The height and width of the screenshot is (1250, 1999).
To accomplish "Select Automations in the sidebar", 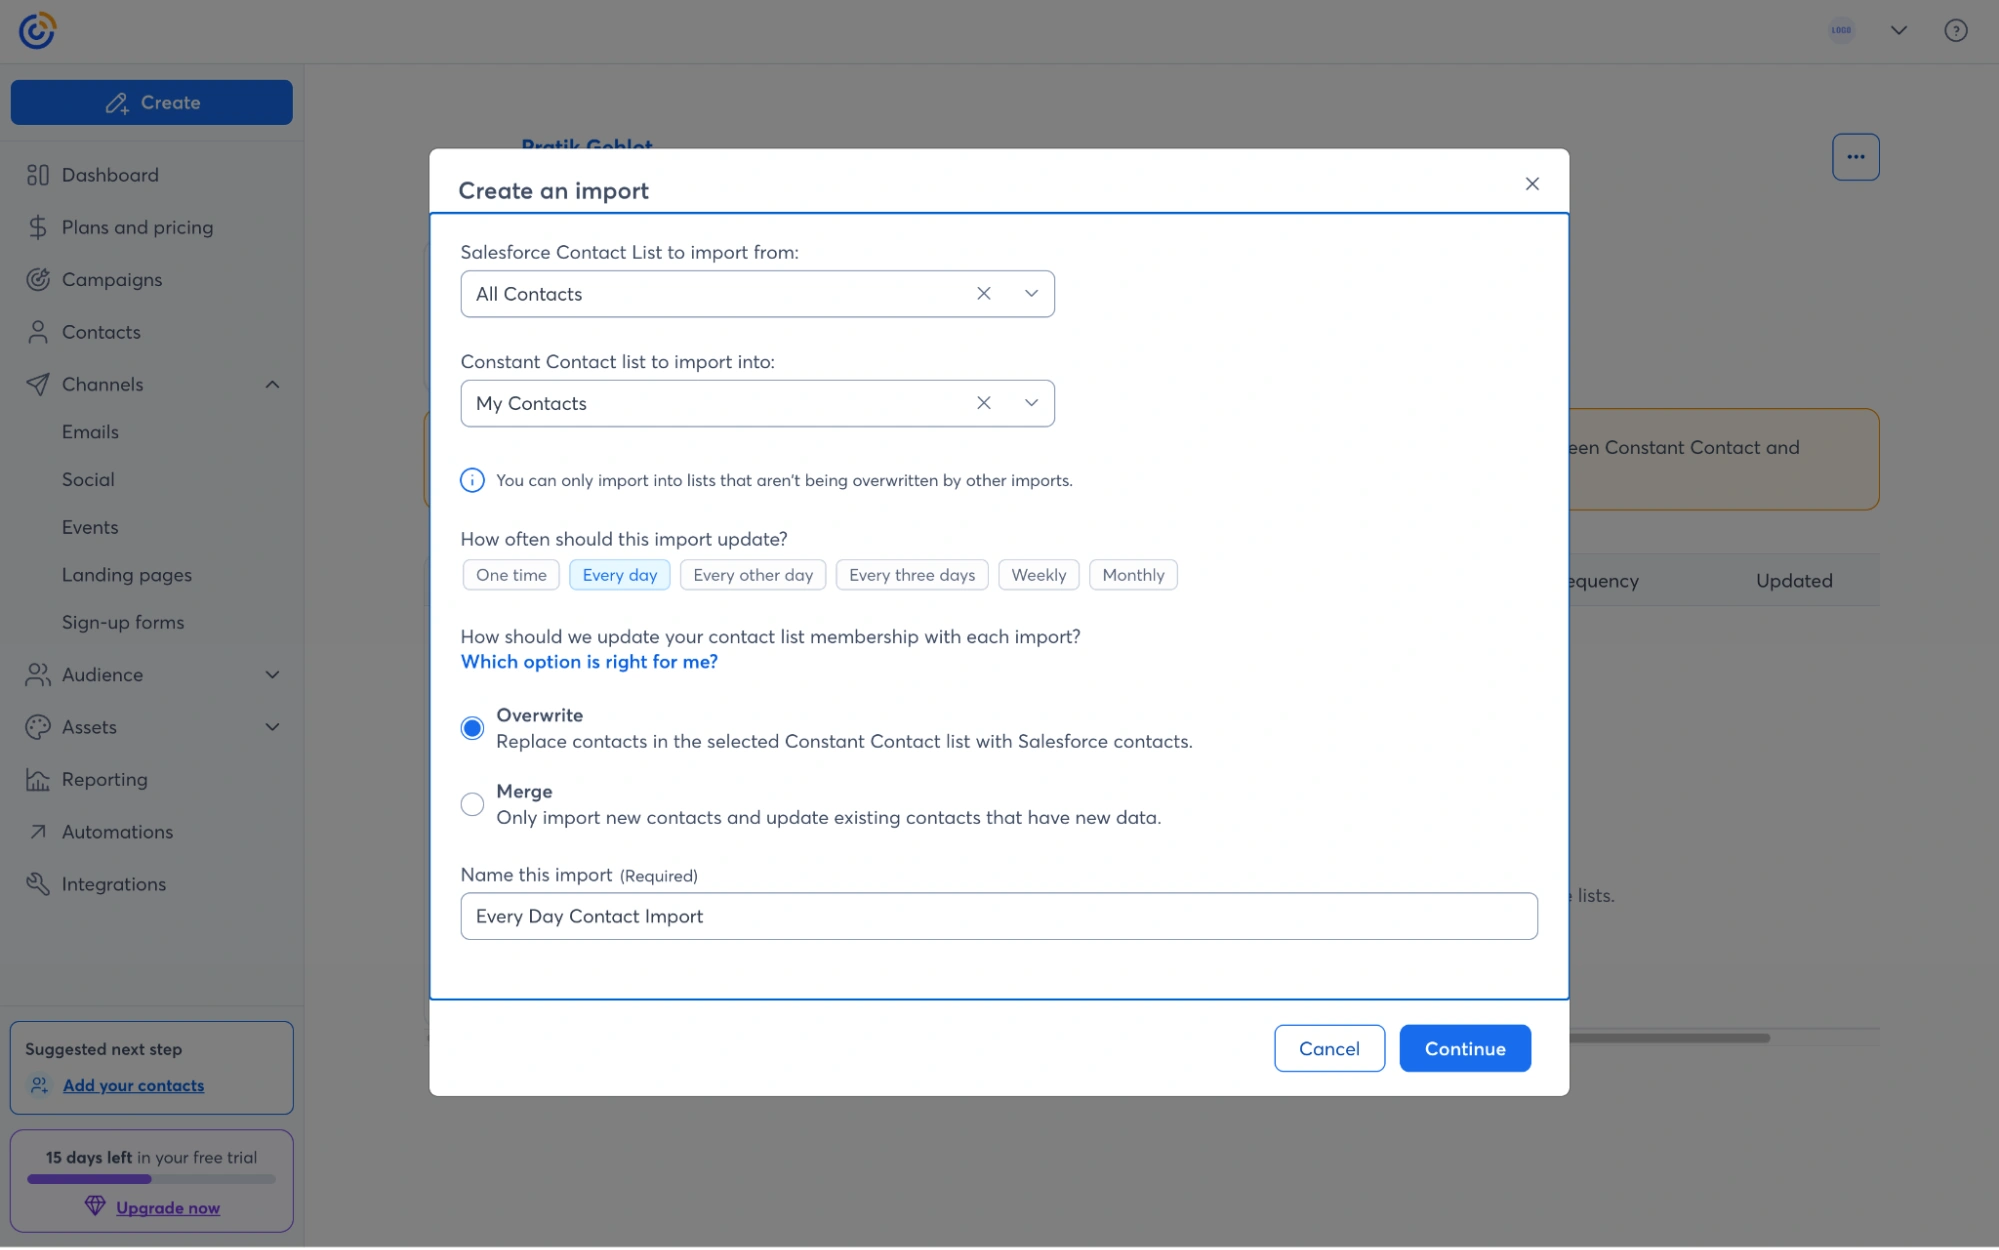I will (116, 831).
